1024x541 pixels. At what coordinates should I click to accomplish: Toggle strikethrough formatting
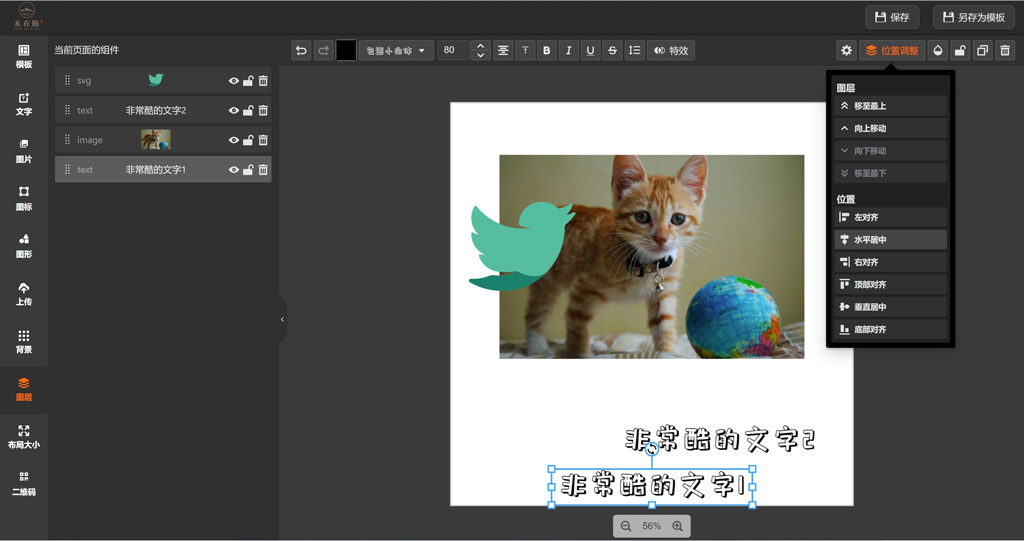[613, 50]
